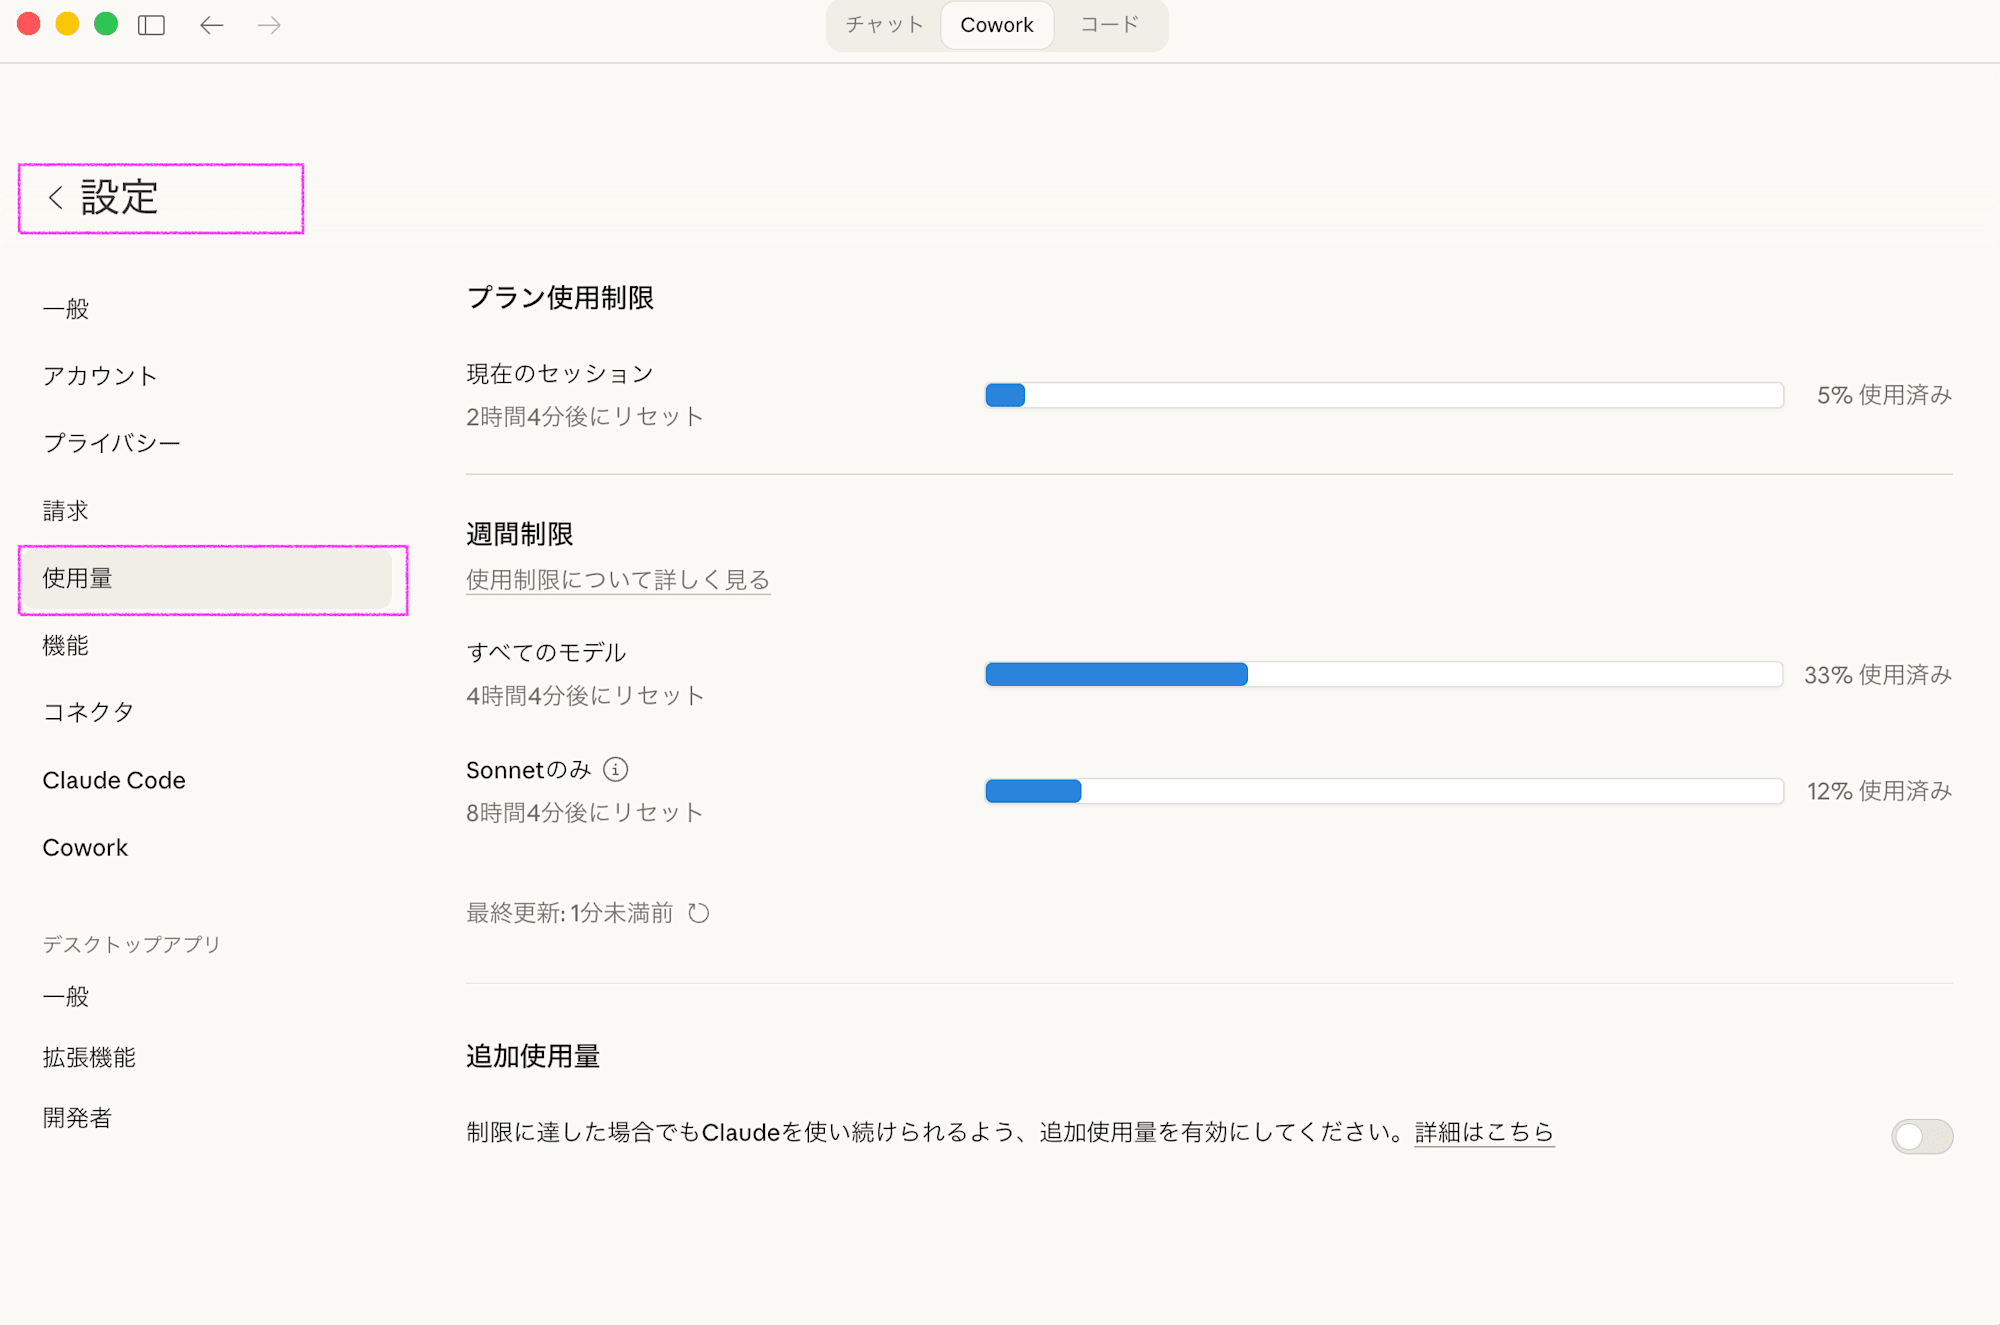Go back using the navigation back arrow

(211, 25)
